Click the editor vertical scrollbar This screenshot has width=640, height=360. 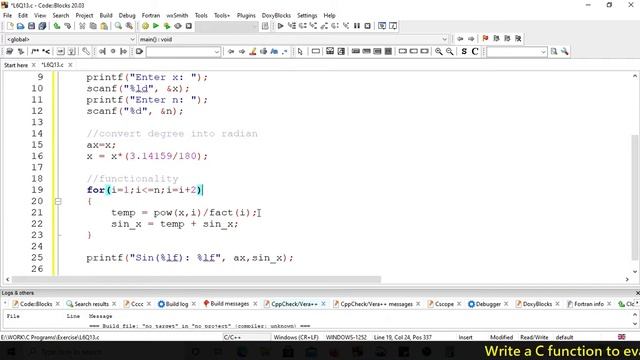pyautogui.click(x=635, y=197)
